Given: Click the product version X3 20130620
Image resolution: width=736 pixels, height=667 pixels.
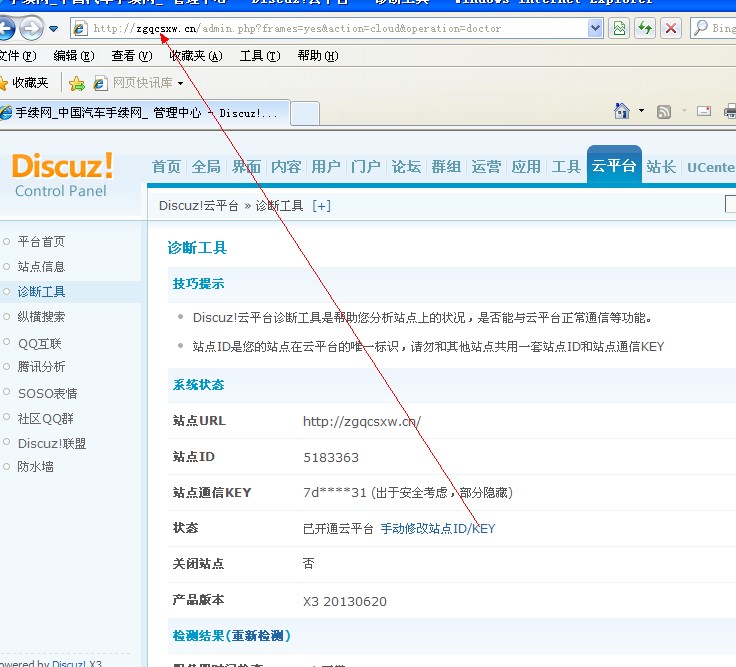Looking at the screenshot, I should click(345, 601).
